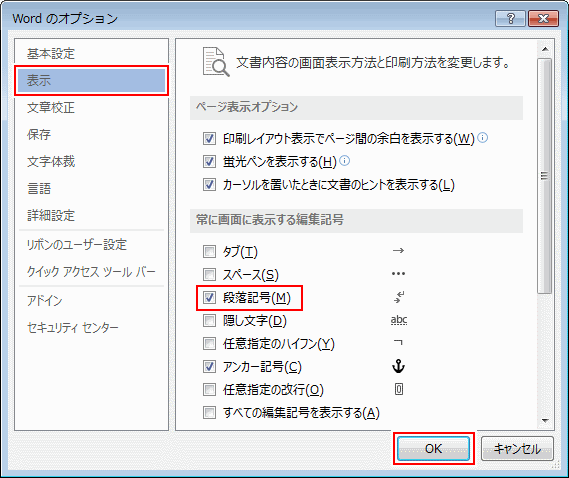This screenshot has width=569, height=478.
Task: Click the tab arrow symbol icon
Action: 398,250
